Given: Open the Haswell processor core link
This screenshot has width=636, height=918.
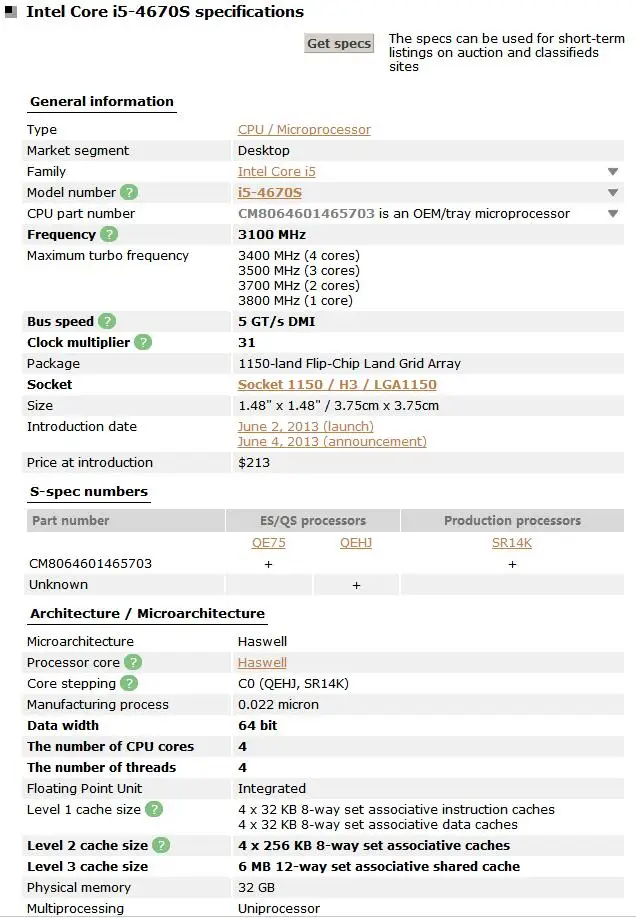Looking at the screenshot, I should pos(262,663).
